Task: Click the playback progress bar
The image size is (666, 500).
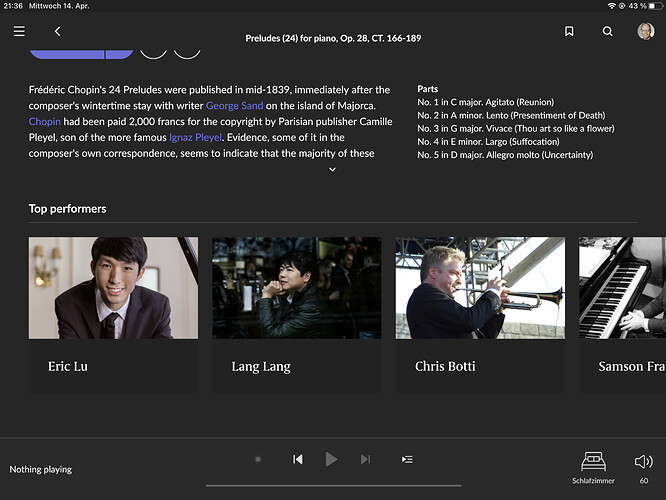Action: (x=333, y=486)
